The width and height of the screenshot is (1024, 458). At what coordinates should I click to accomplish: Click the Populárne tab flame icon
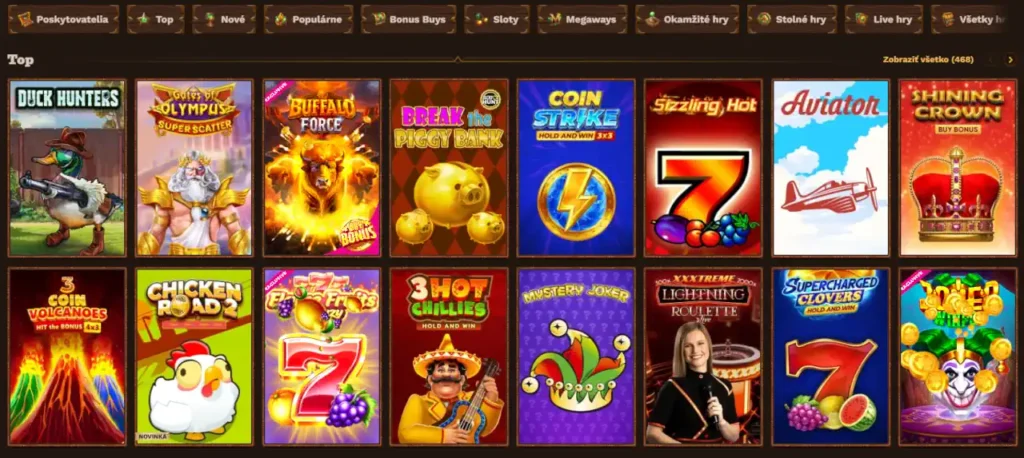tap(281, 20)
